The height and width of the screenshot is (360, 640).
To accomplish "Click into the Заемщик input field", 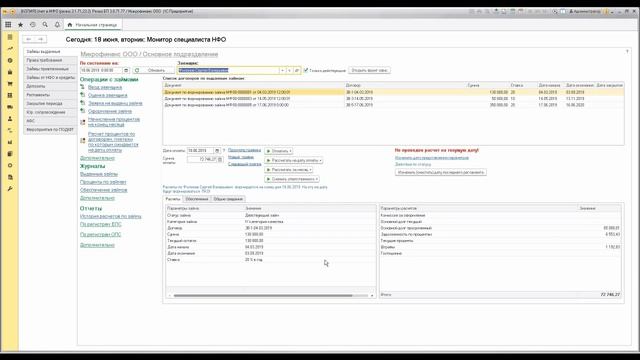I will [229, 70].
